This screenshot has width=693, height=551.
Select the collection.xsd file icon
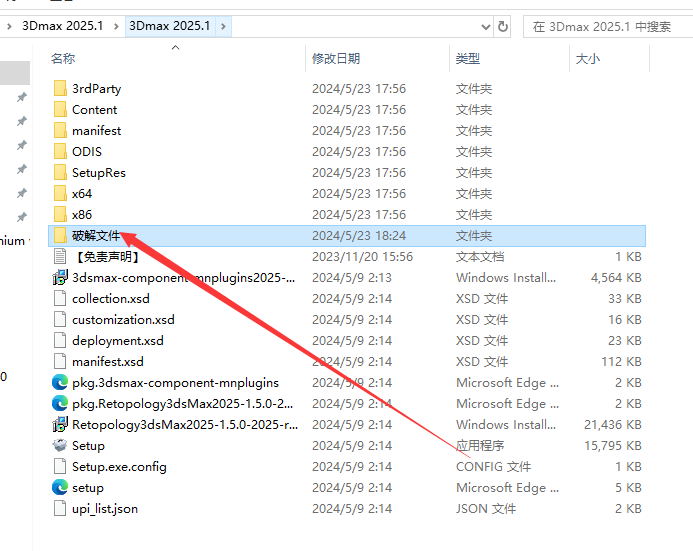pos(60,298)
